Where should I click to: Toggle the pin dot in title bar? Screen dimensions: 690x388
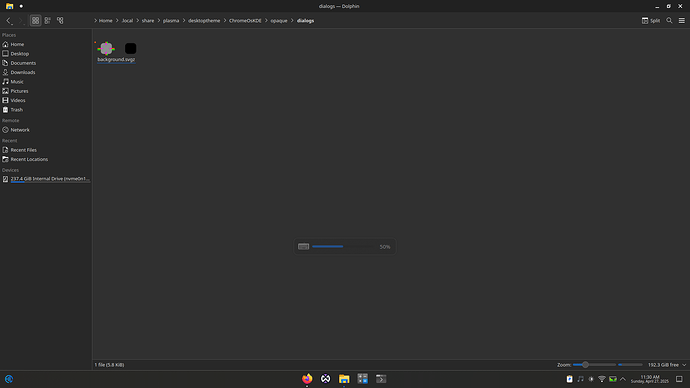pos(21,6)
